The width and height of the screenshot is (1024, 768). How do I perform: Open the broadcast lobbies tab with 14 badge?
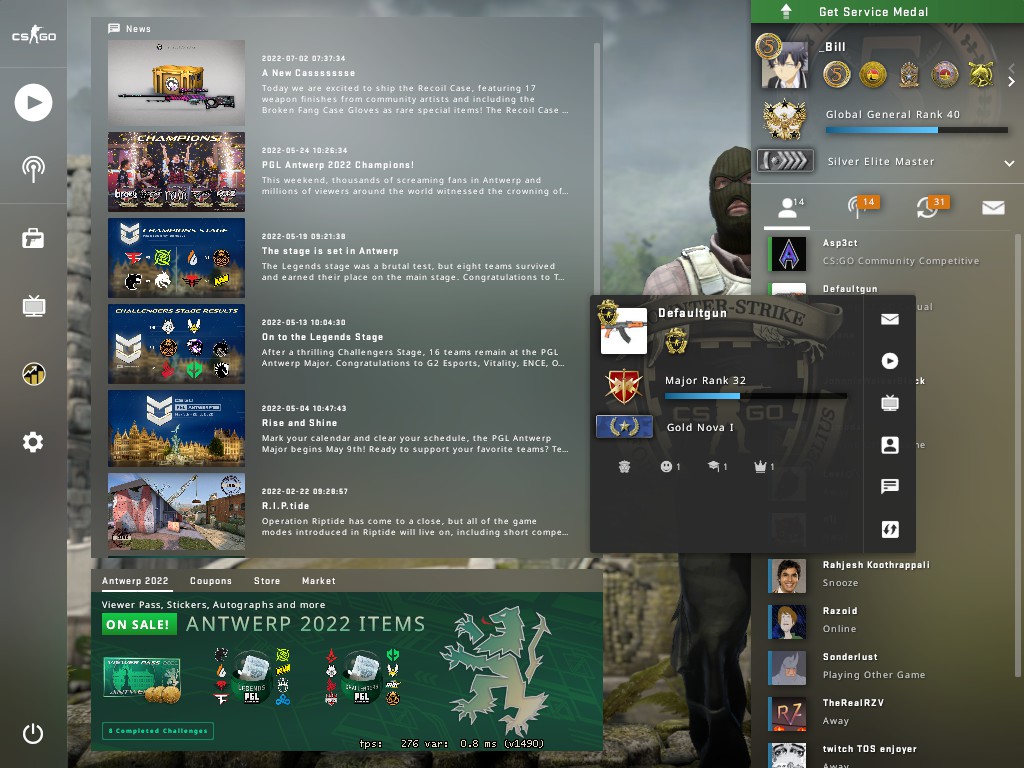pos(861,208)
